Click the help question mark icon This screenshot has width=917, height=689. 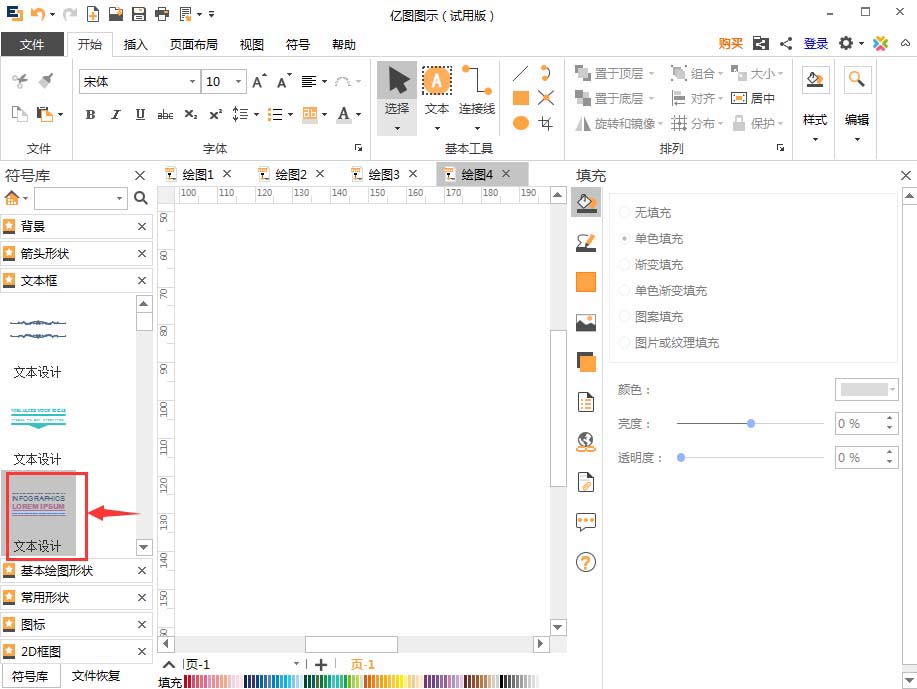[x=585, y=562]
